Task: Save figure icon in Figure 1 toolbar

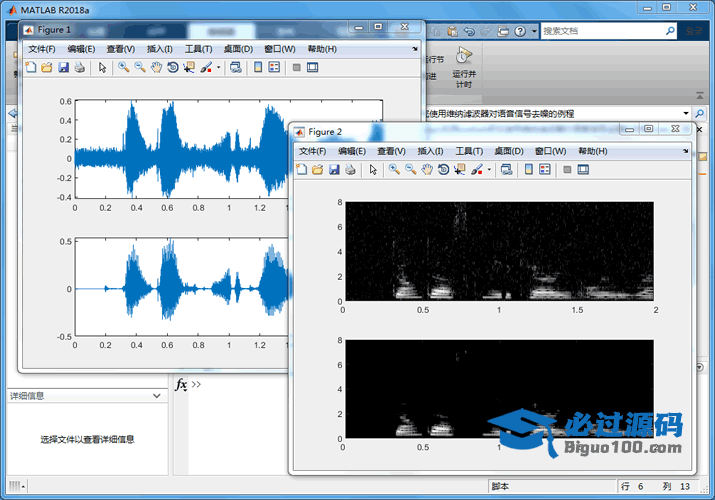Action: [63, 67]
